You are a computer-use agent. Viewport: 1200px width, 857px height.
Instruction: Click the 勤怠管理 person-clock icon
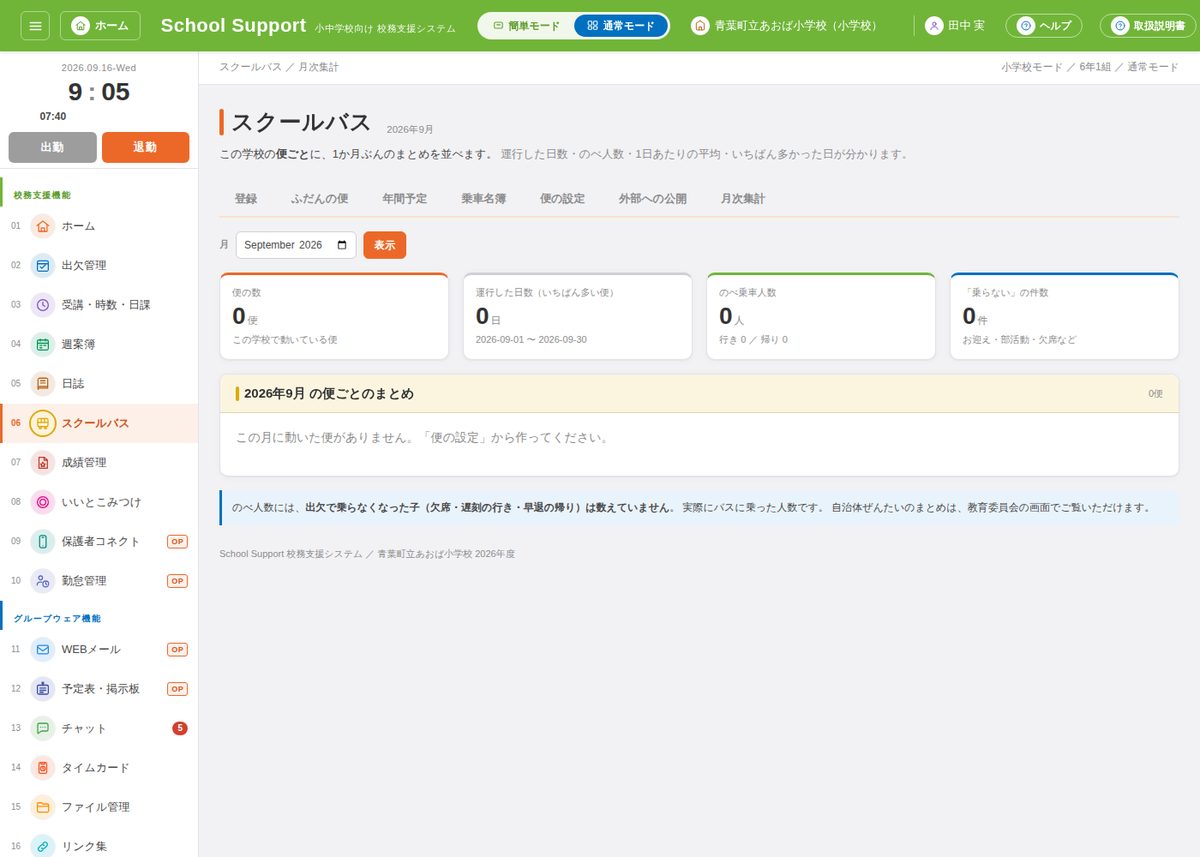click(x=43, y=580)
